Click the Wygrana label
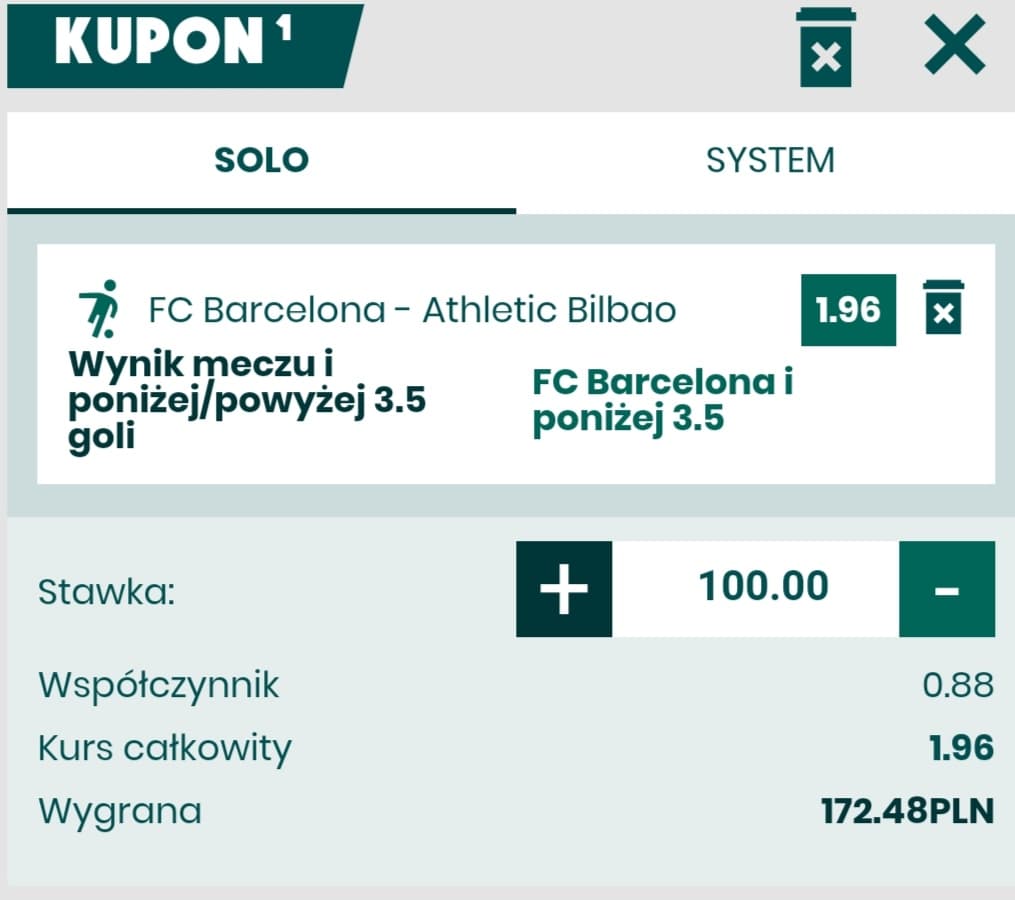The image size is (1015, 900). coord(120,811)
